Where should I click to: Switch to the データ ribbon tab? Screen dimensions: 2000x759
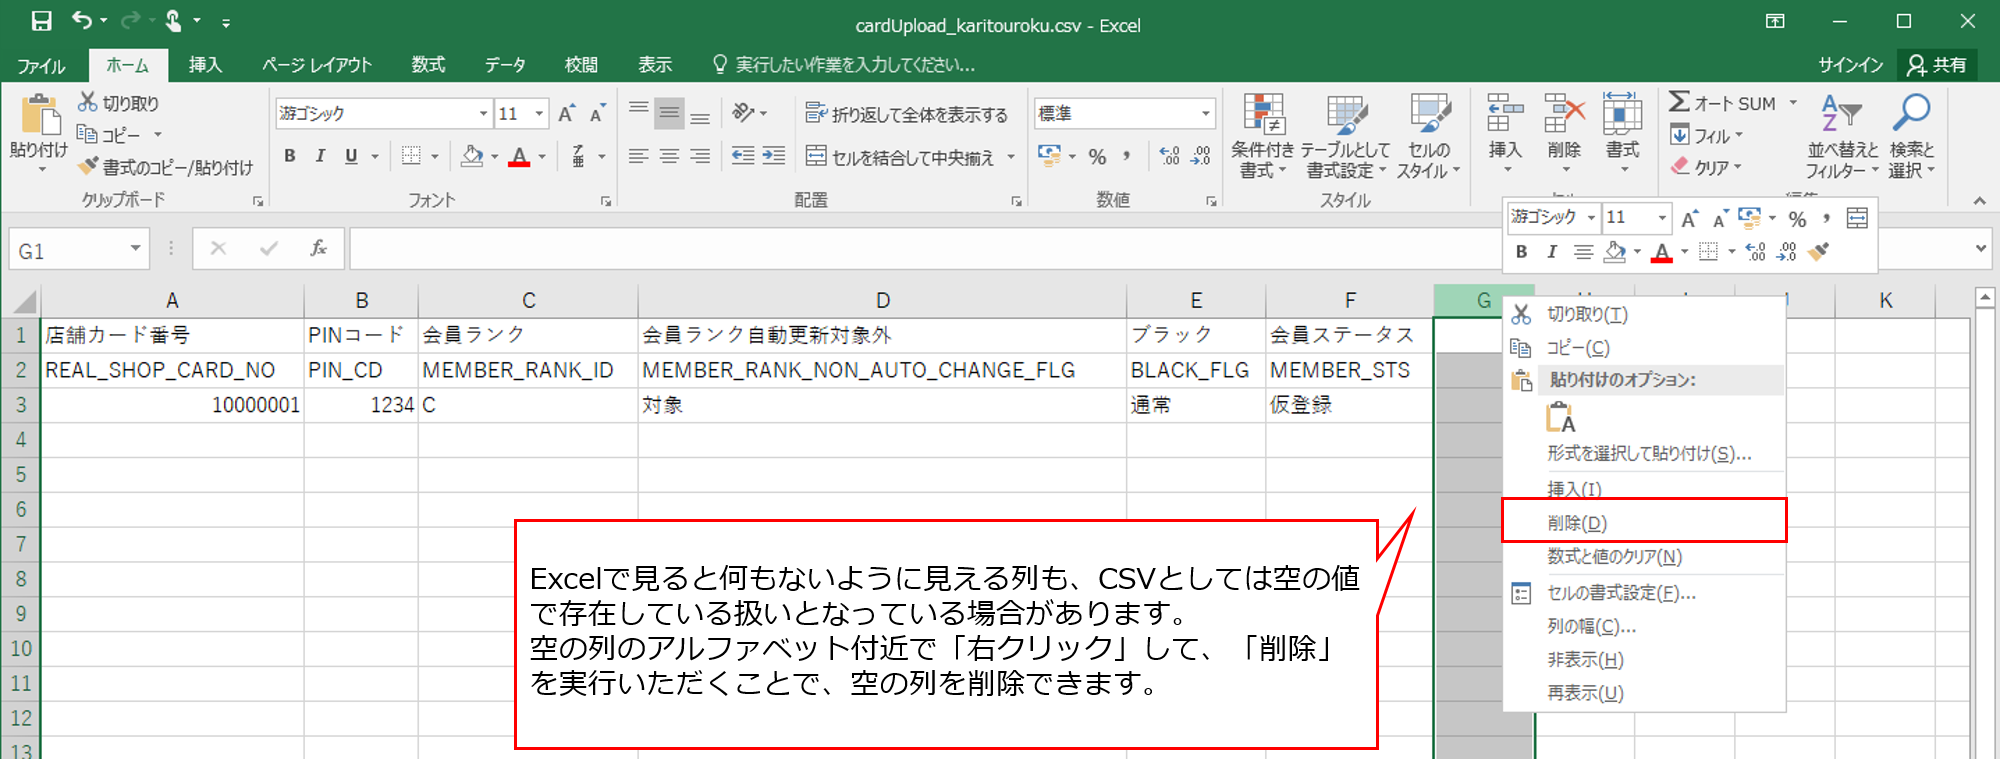coord(505,65)
